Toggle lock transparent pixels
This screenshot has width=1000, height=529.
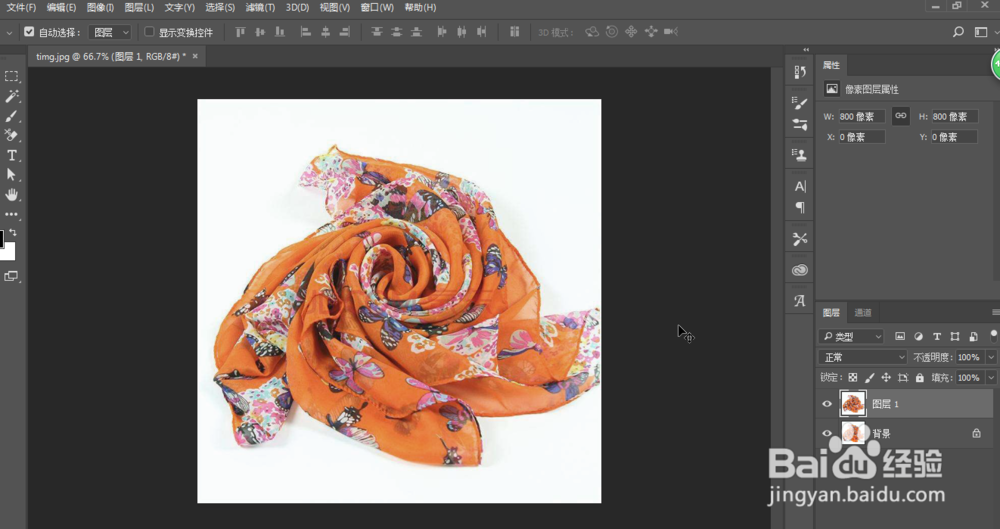point(853,378)
